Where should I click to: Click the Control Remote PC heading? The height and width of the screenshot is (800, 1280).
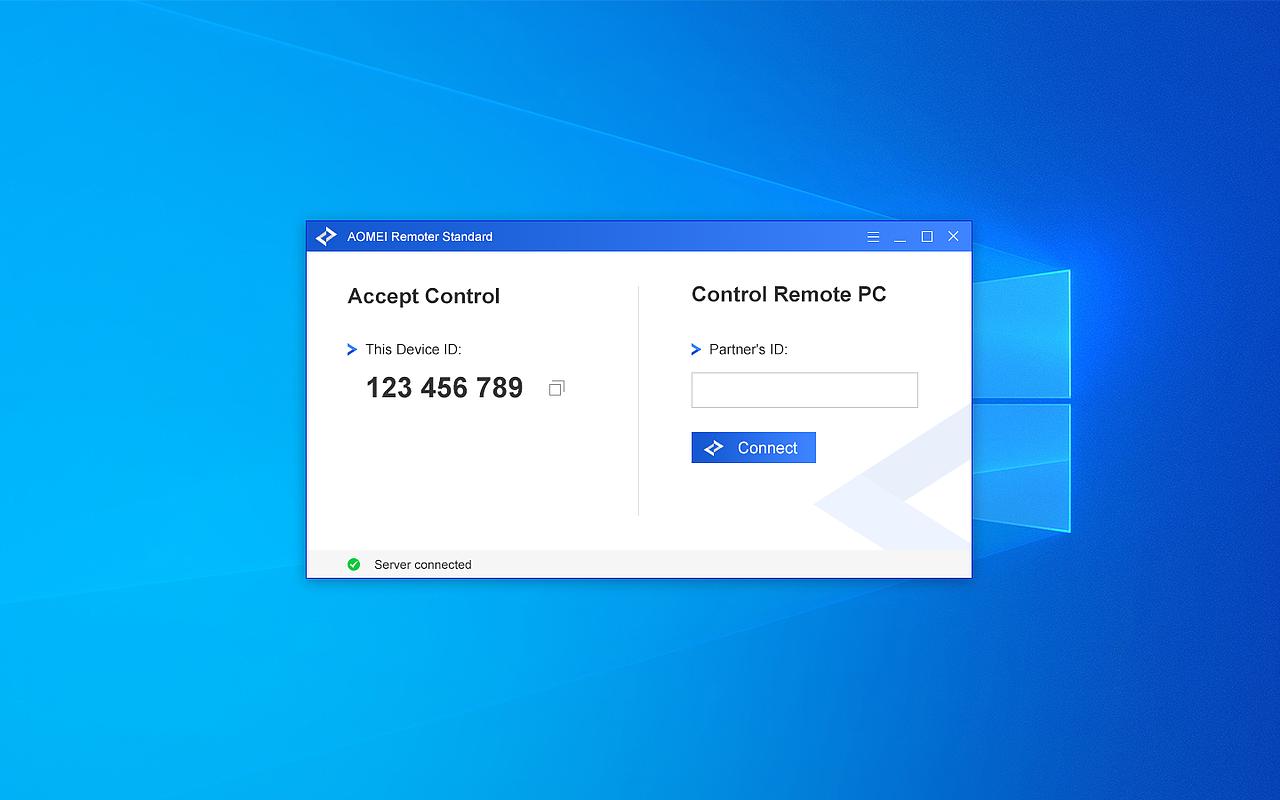click(789, 294)
